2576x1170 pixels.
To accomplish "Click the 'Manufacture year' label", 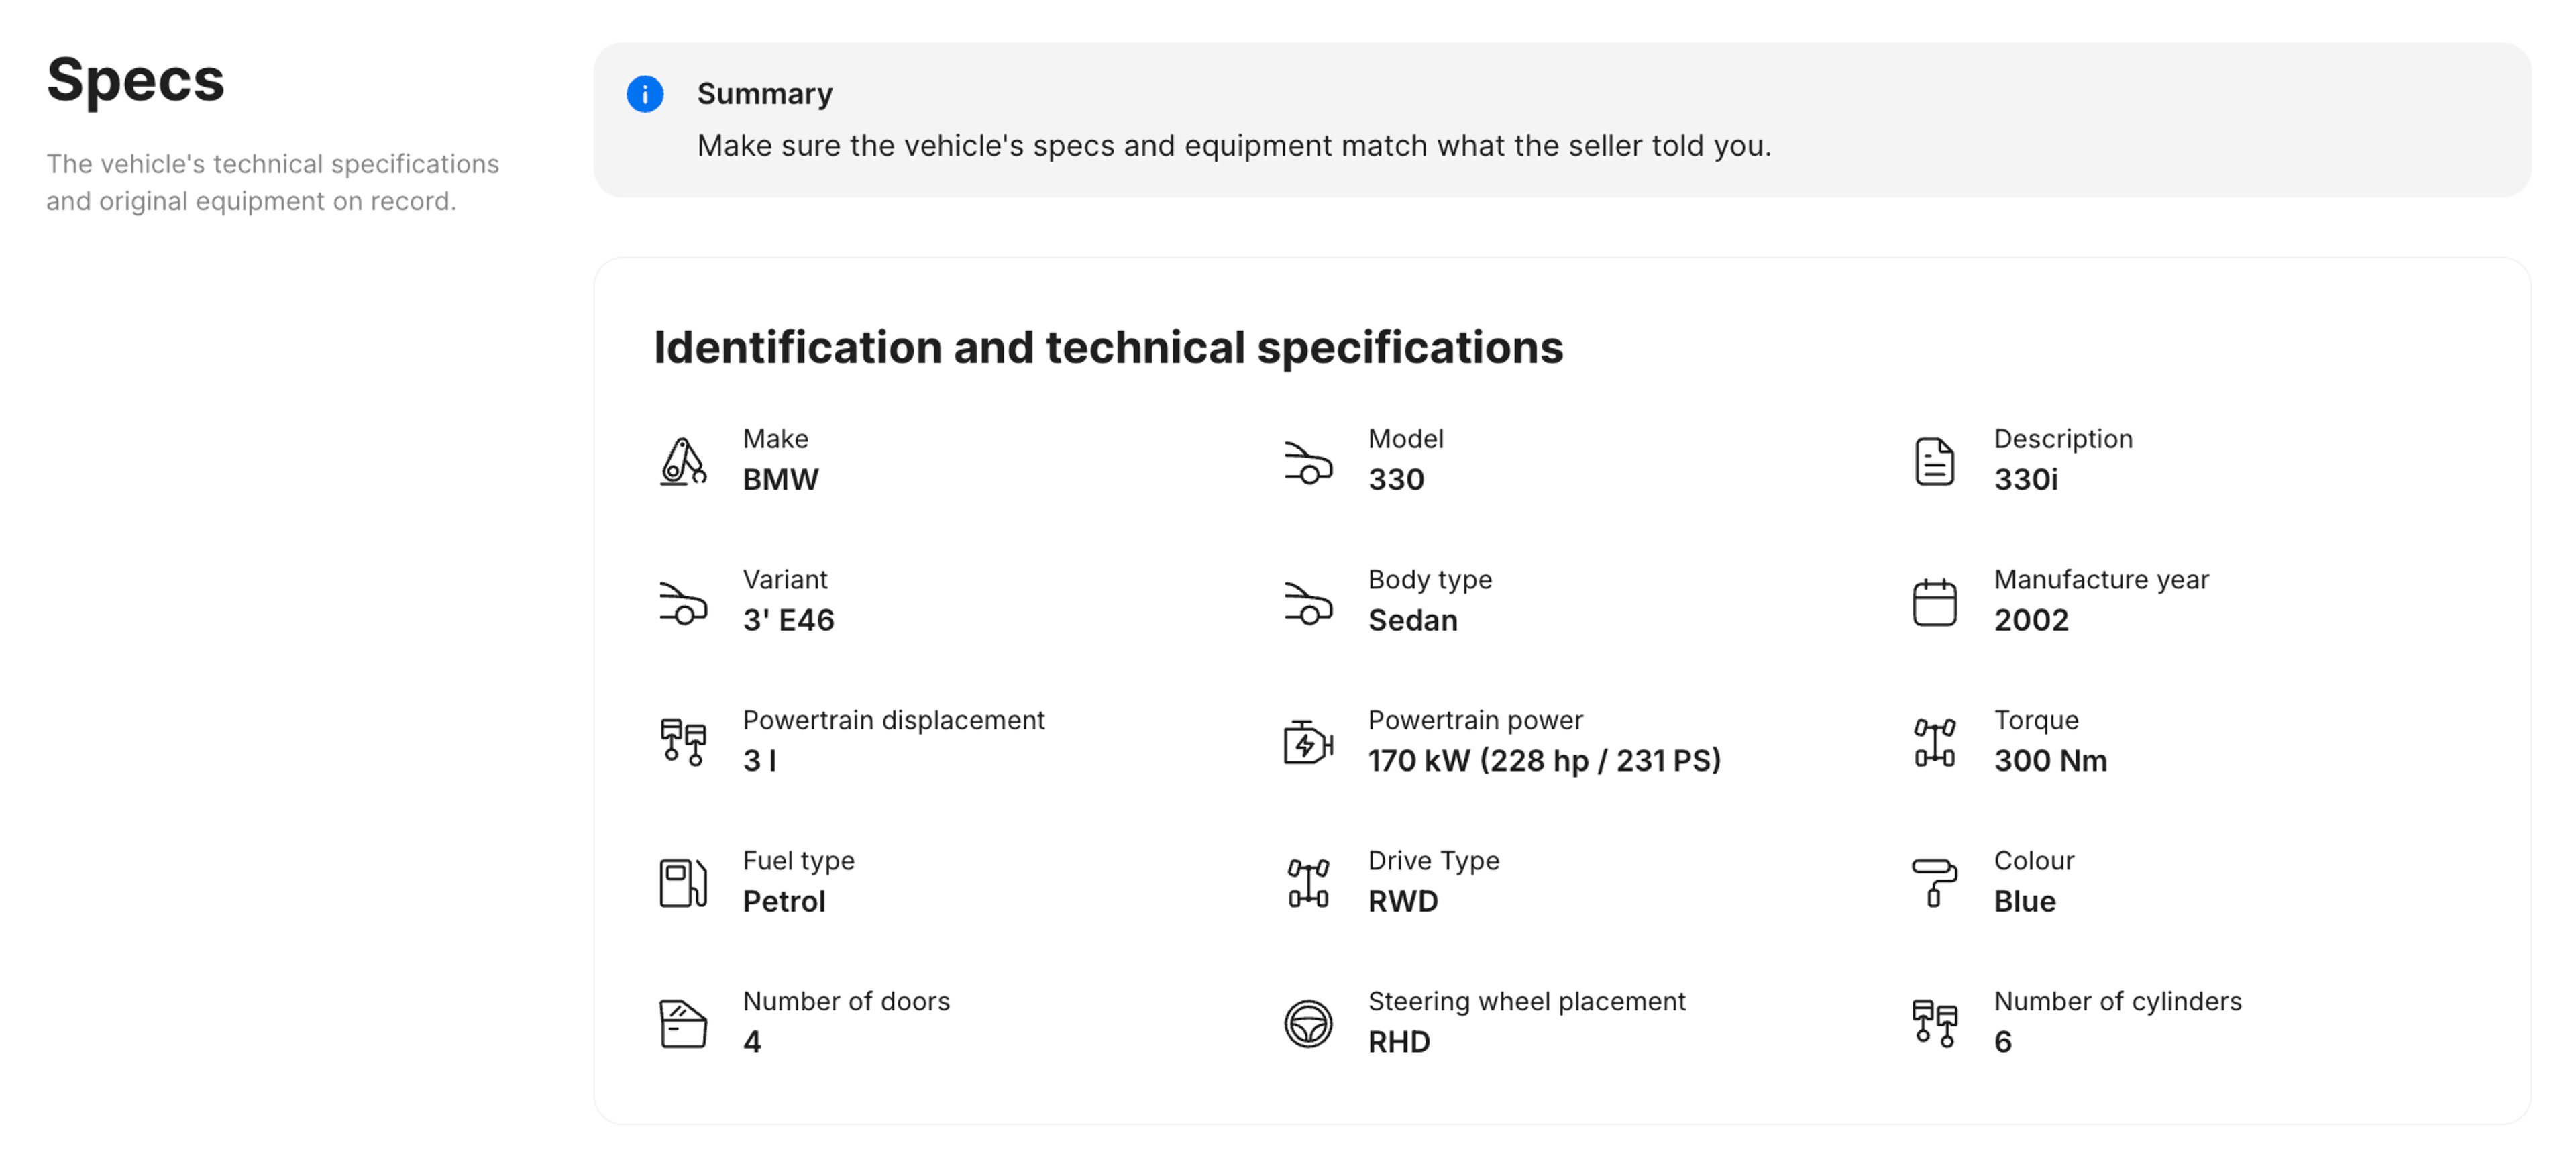I will click(x=2101, y=580).
